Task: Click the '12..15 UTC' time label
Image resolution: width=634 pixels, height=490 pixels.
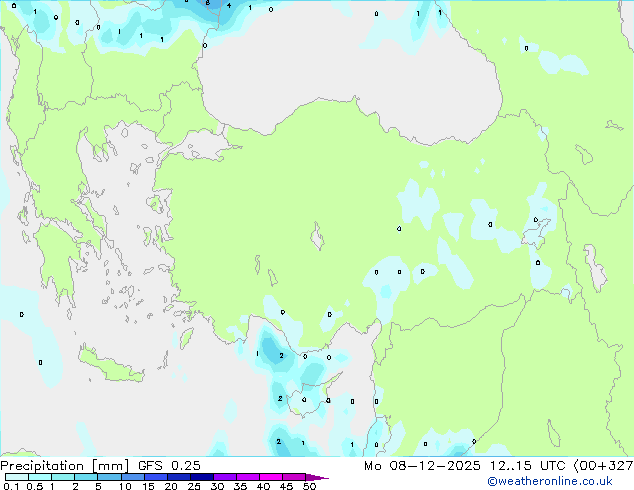Action: [527, 466]
